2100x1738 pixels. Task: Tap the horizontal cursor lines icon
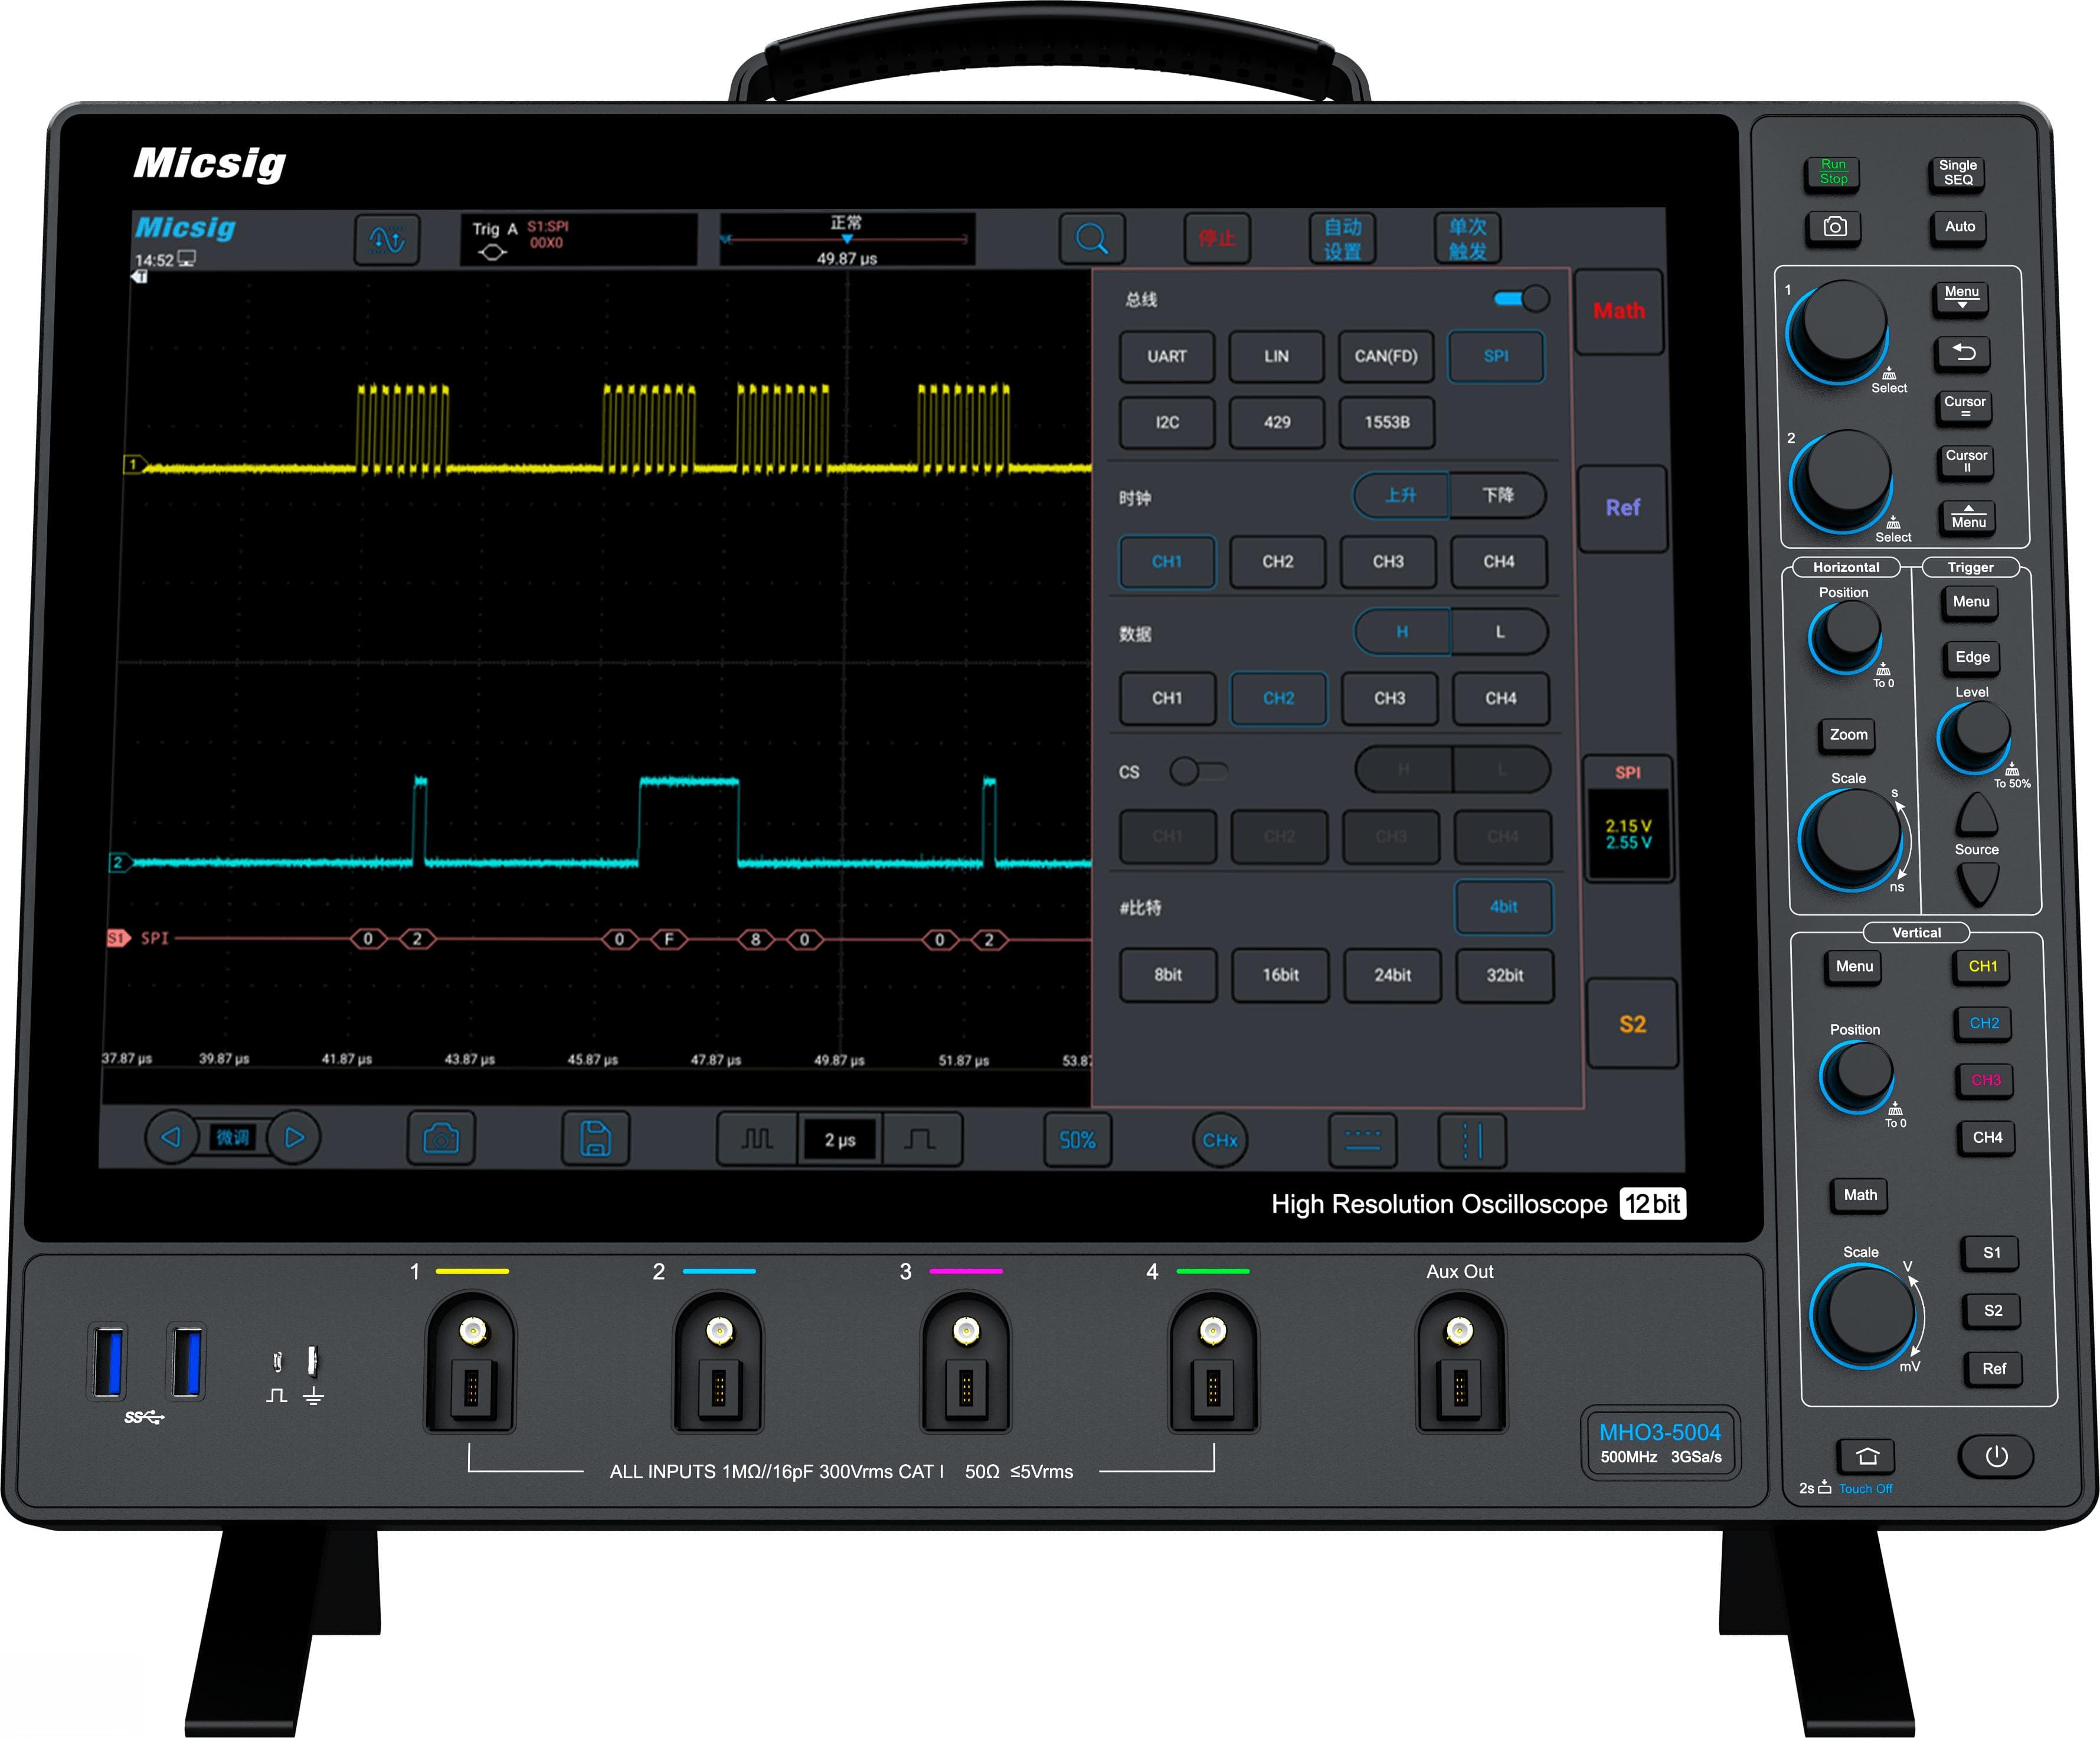(x=1362, y=1140)
